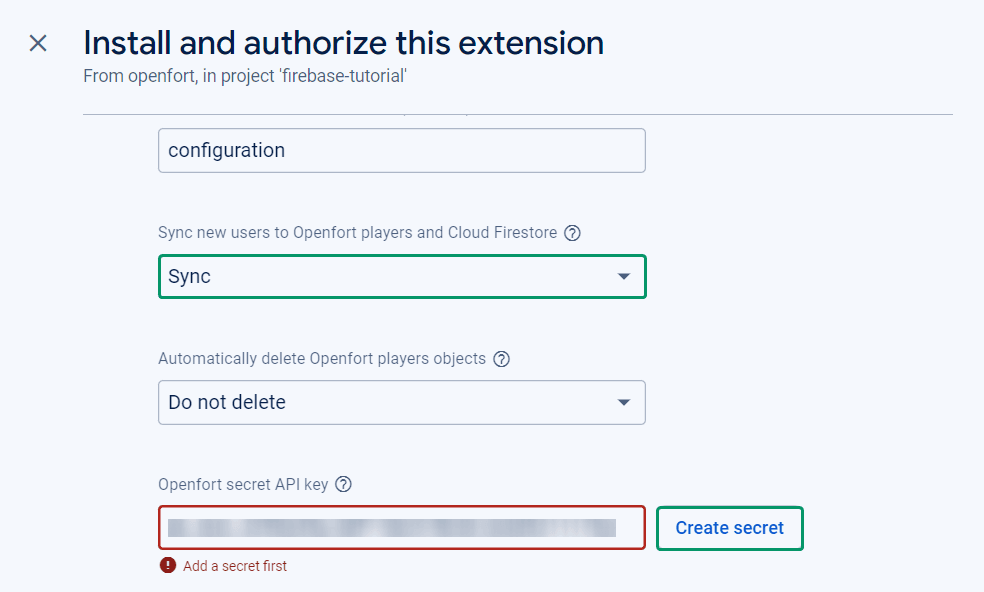Expand the user sync behavior selector
The height and width of the screenshot is (592, 984).
[x=400, y=276]
